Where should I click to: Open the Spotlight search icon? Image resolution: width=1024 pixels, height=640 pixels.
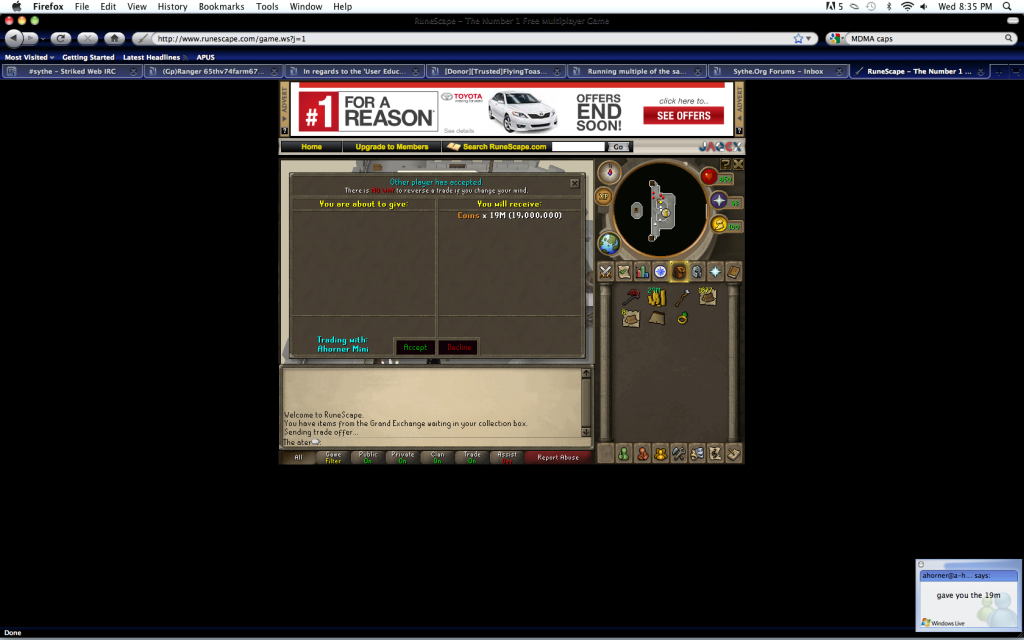(1007, 7)
